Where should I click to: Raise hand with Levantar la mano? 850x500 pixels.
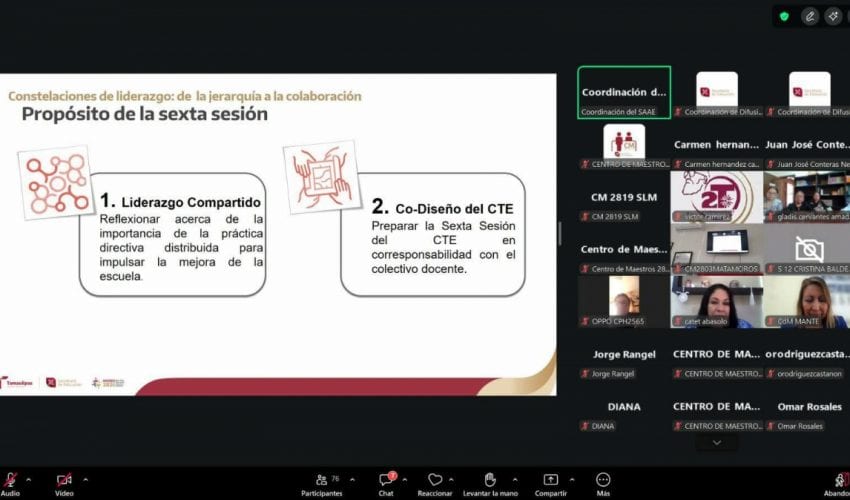pos(490,481)
